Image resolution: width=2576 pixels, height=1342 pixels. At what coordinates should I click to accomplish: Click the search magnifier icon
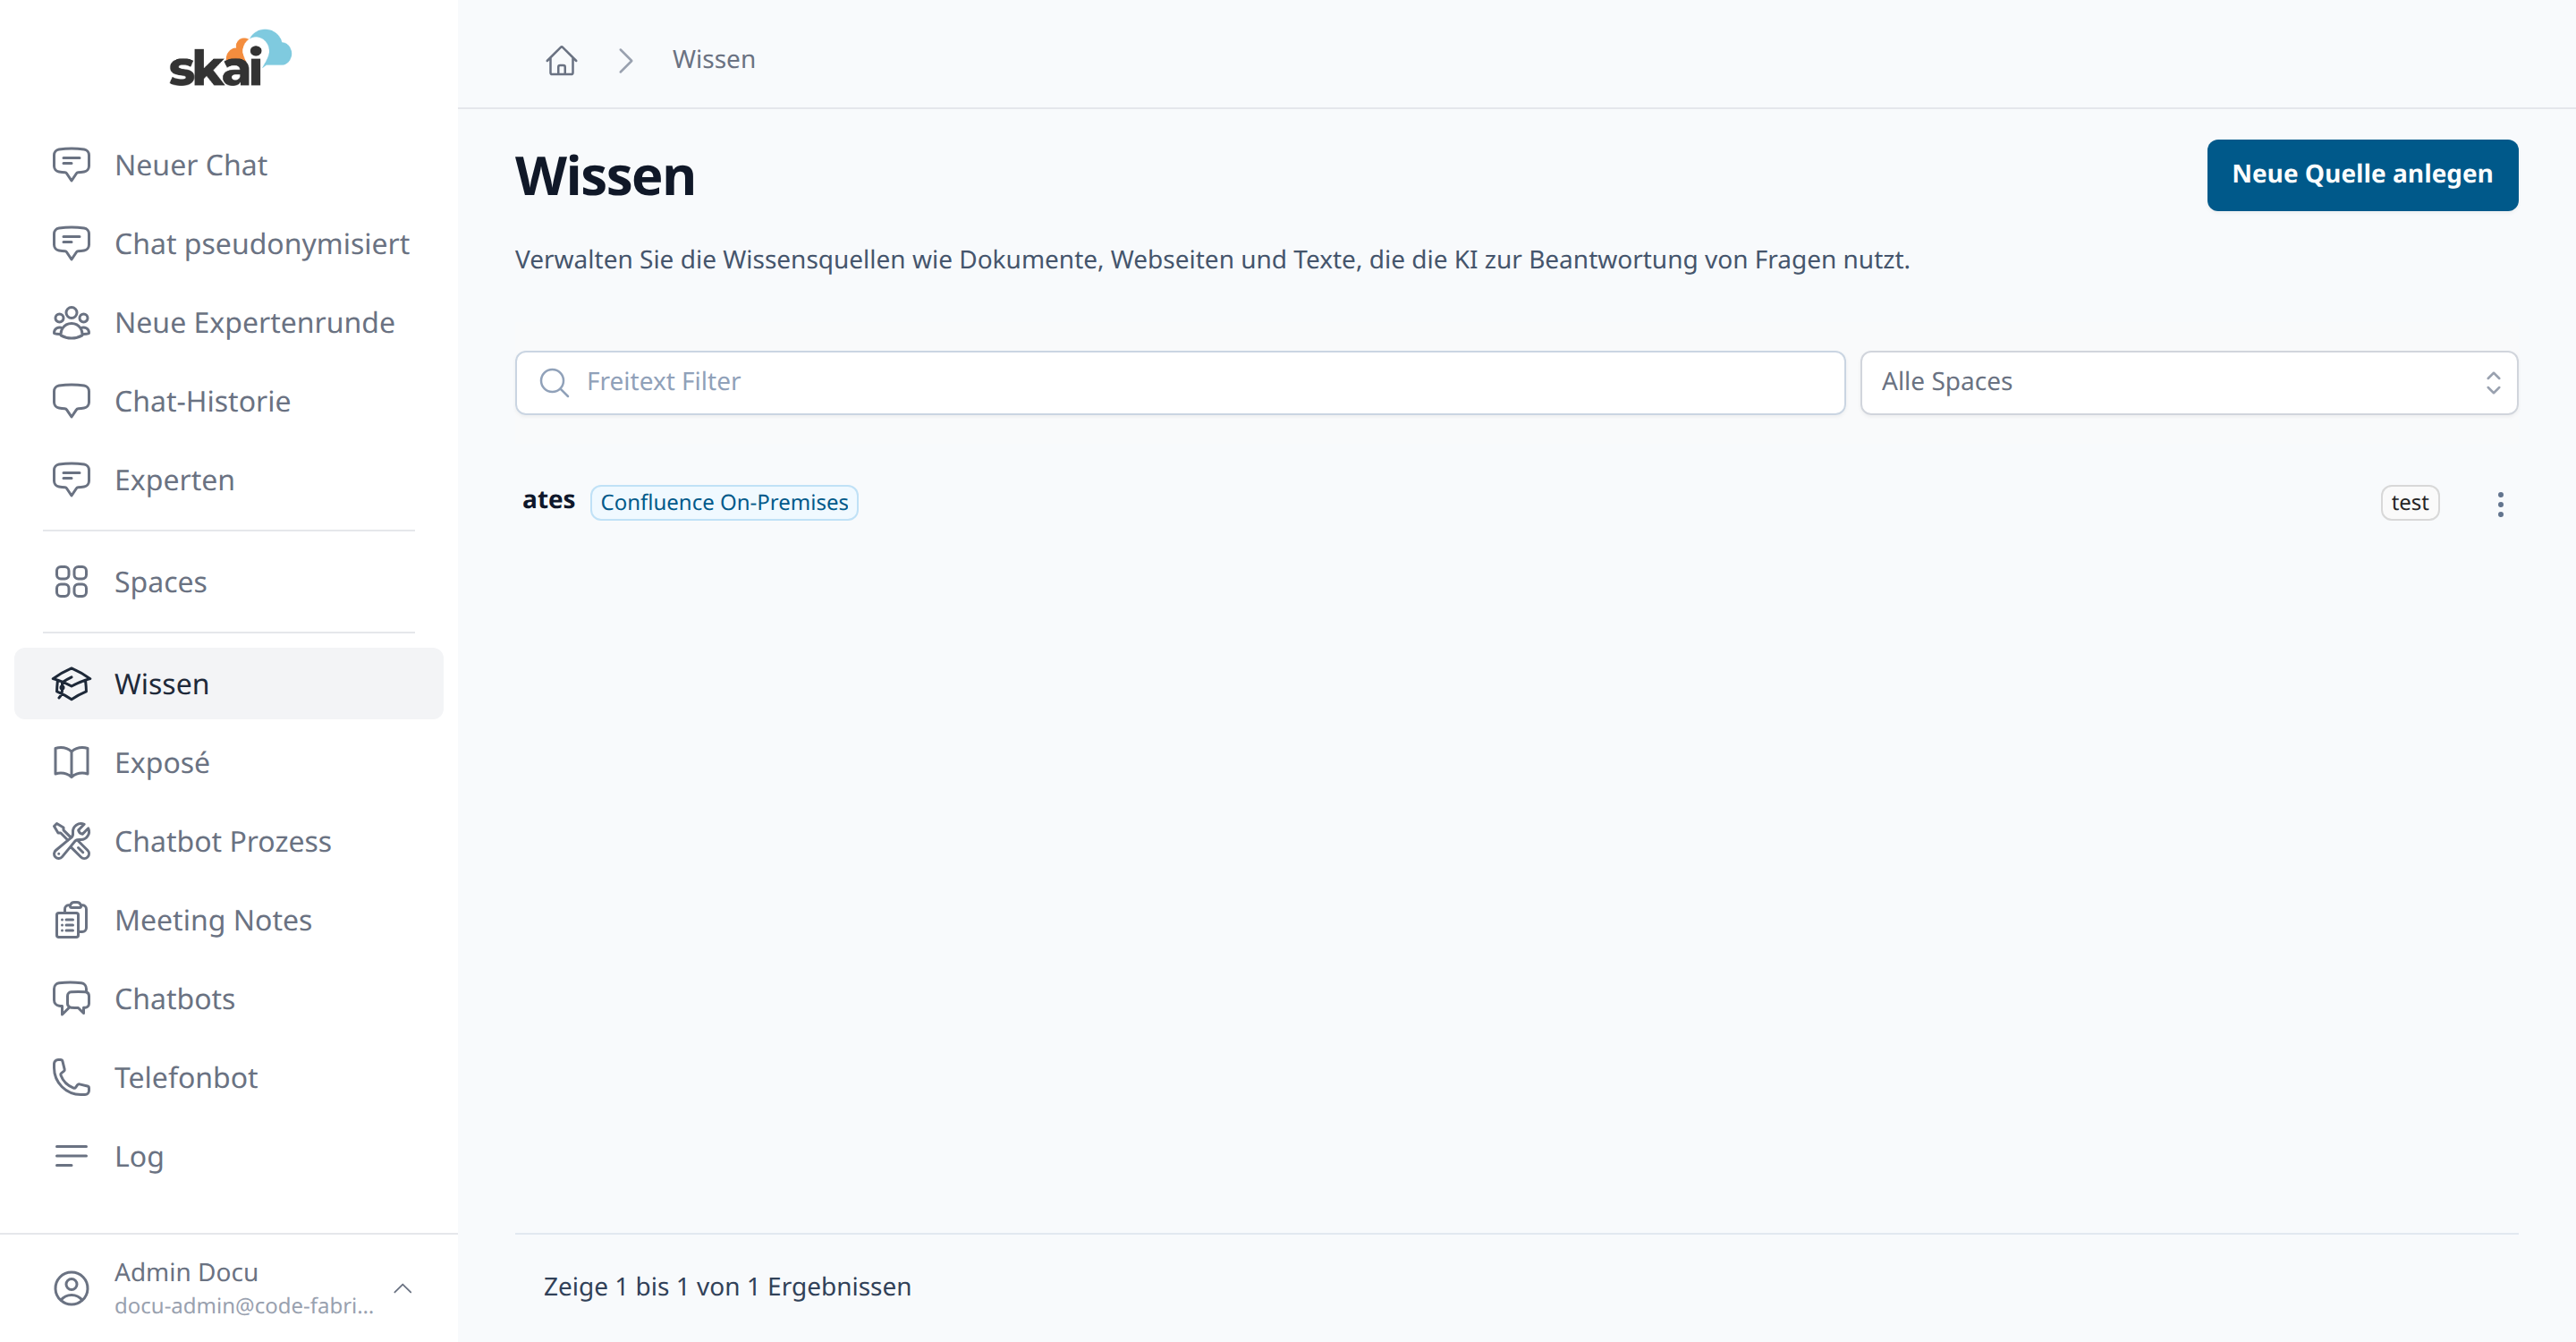pyautogui.click(x=553, y=383)
